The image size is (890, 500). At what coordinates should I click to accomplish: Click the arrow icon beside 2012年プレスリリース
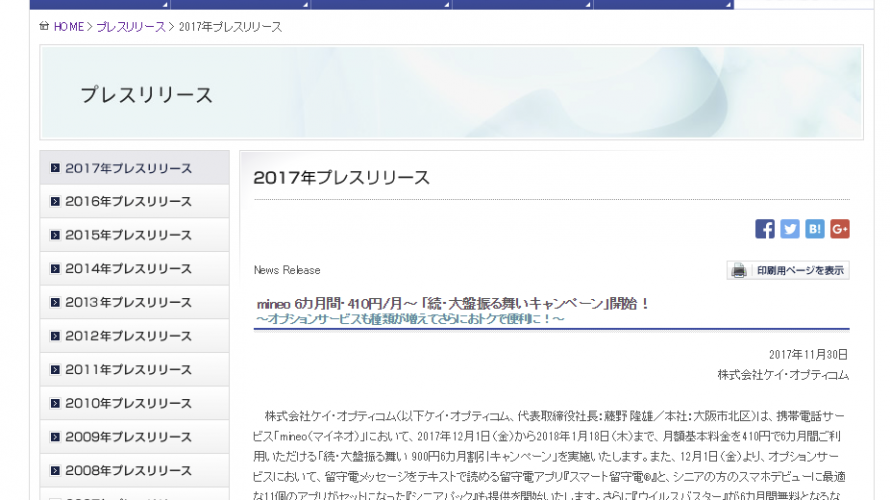point(55,336)
